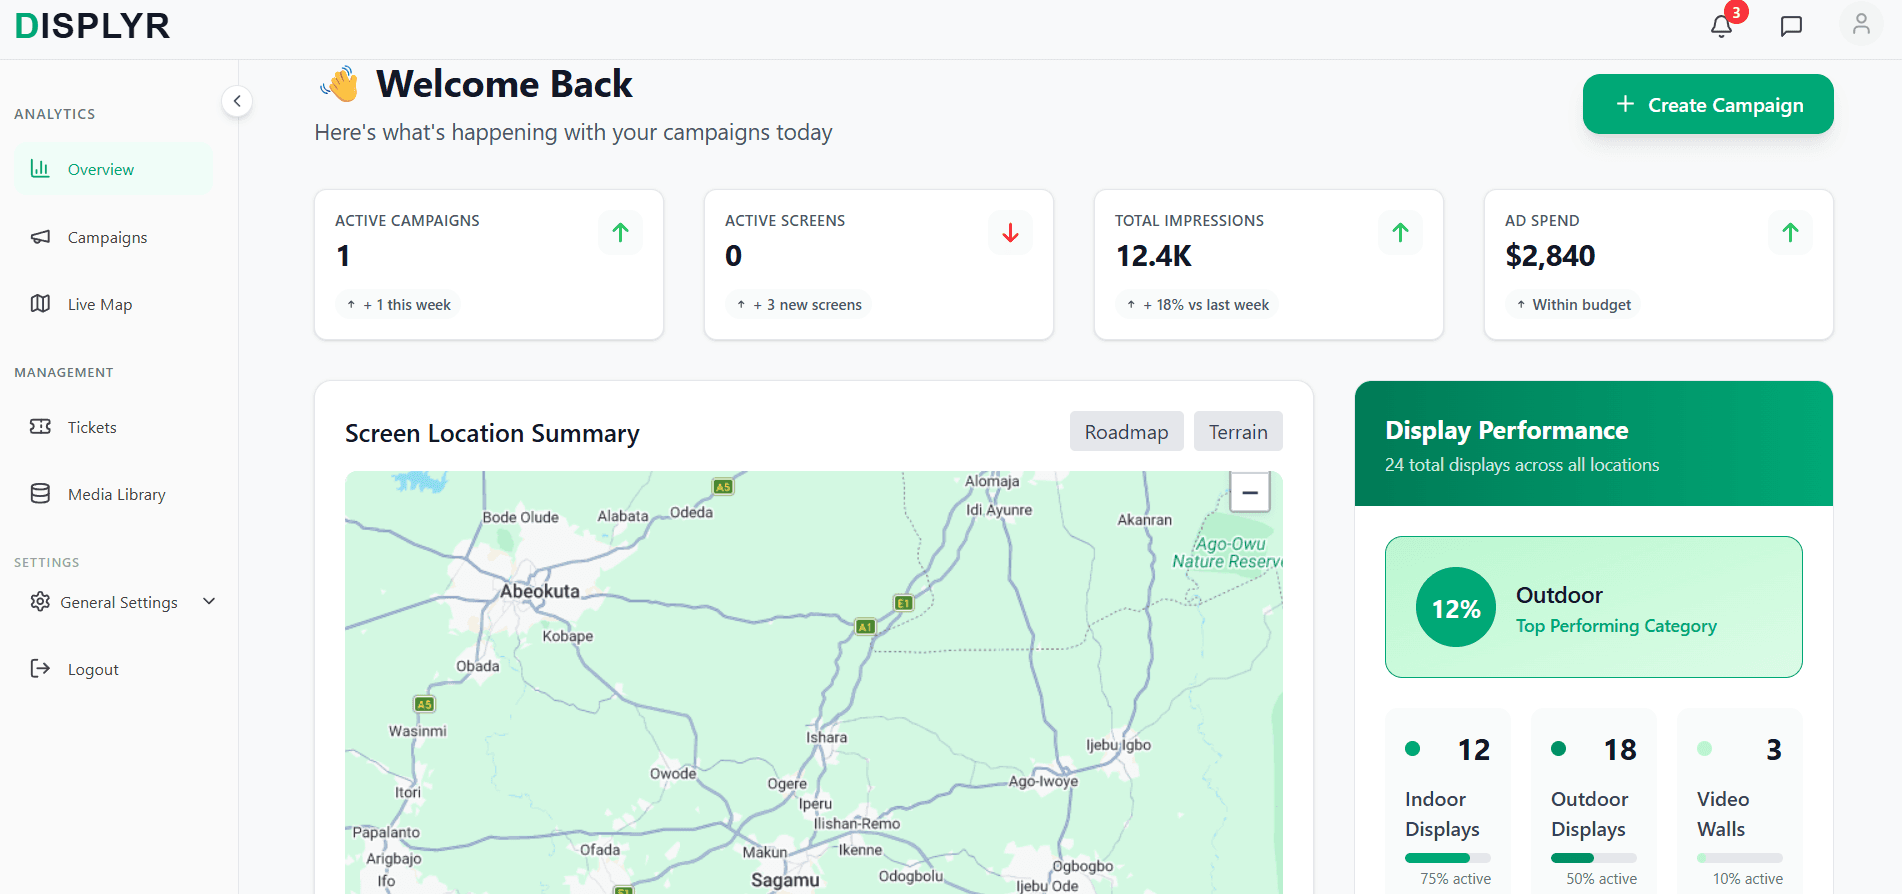
Task: Click the user profile avatar
Action: click(x=1860, y=24)
